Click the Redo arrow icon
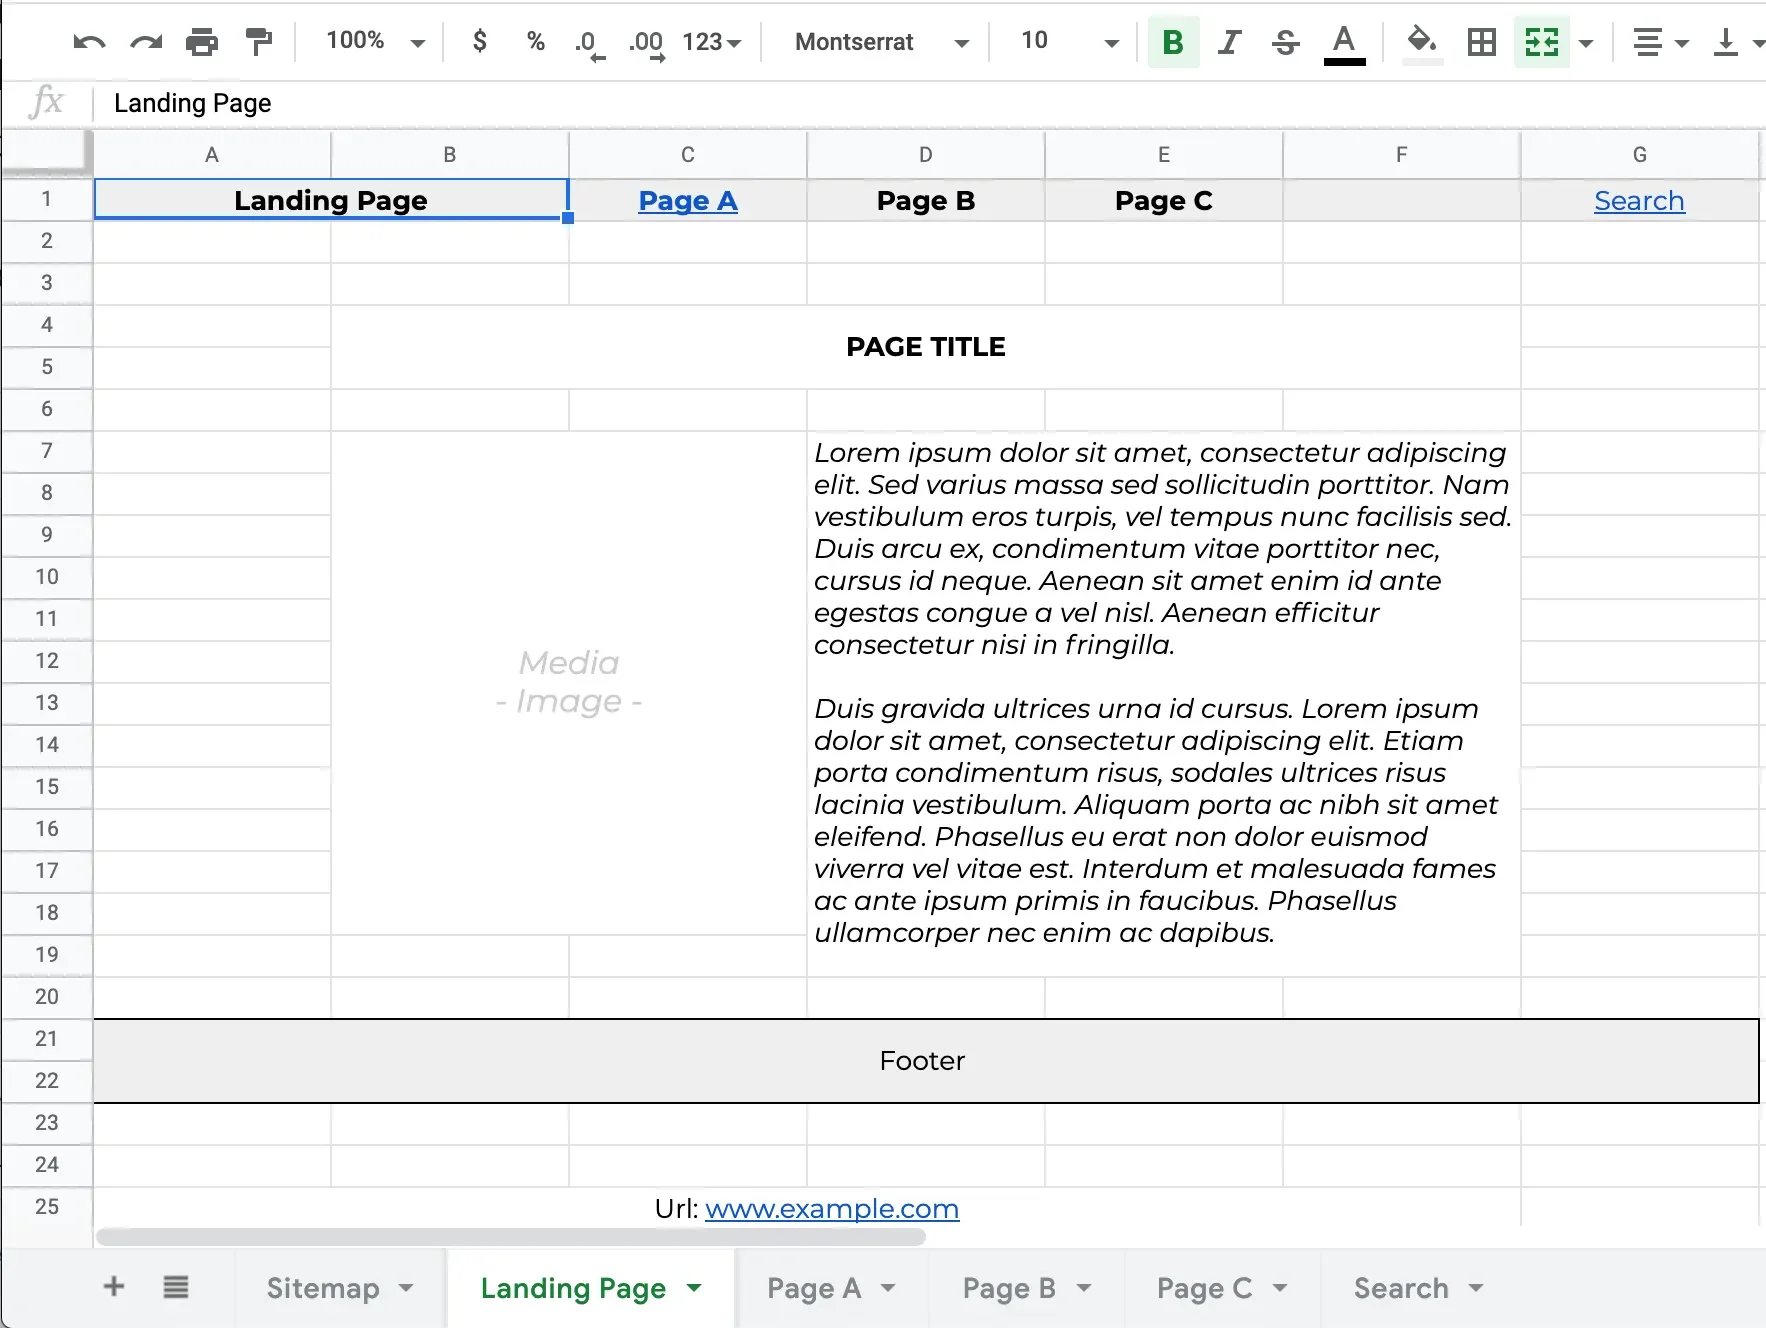Screen dimensions: 1766x1328 click(146, 42)
